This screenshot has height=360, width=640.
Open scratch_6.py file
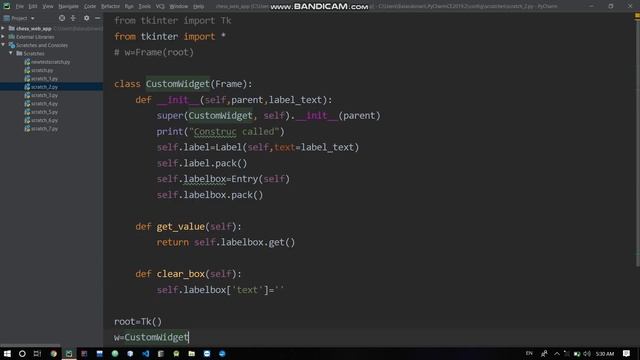pos(44,120)
